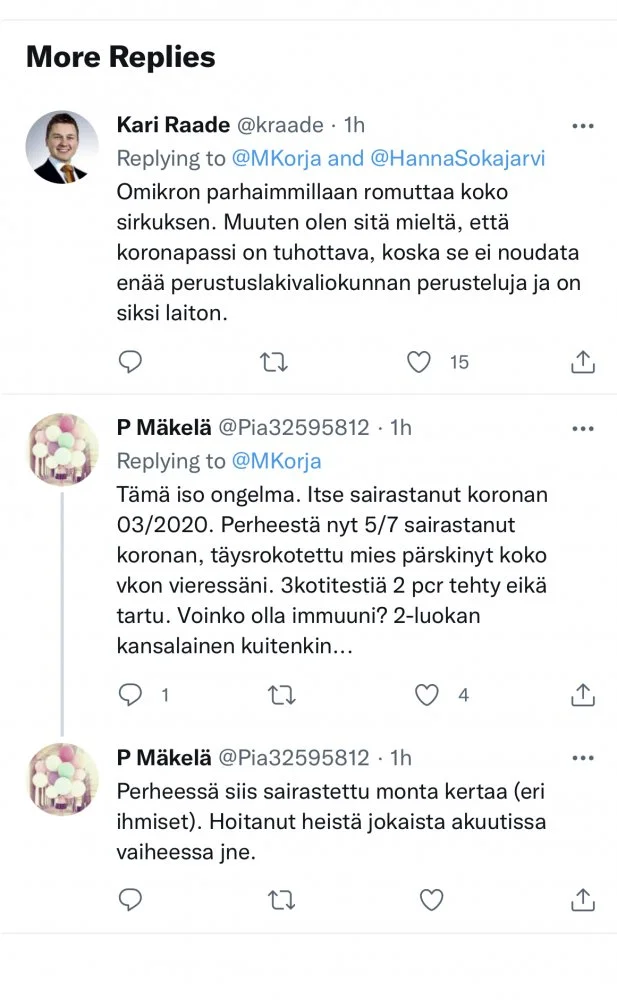
Task: Open P Mäkelä's balloon avatar on first tweet
Action: (x=62, y=449)
